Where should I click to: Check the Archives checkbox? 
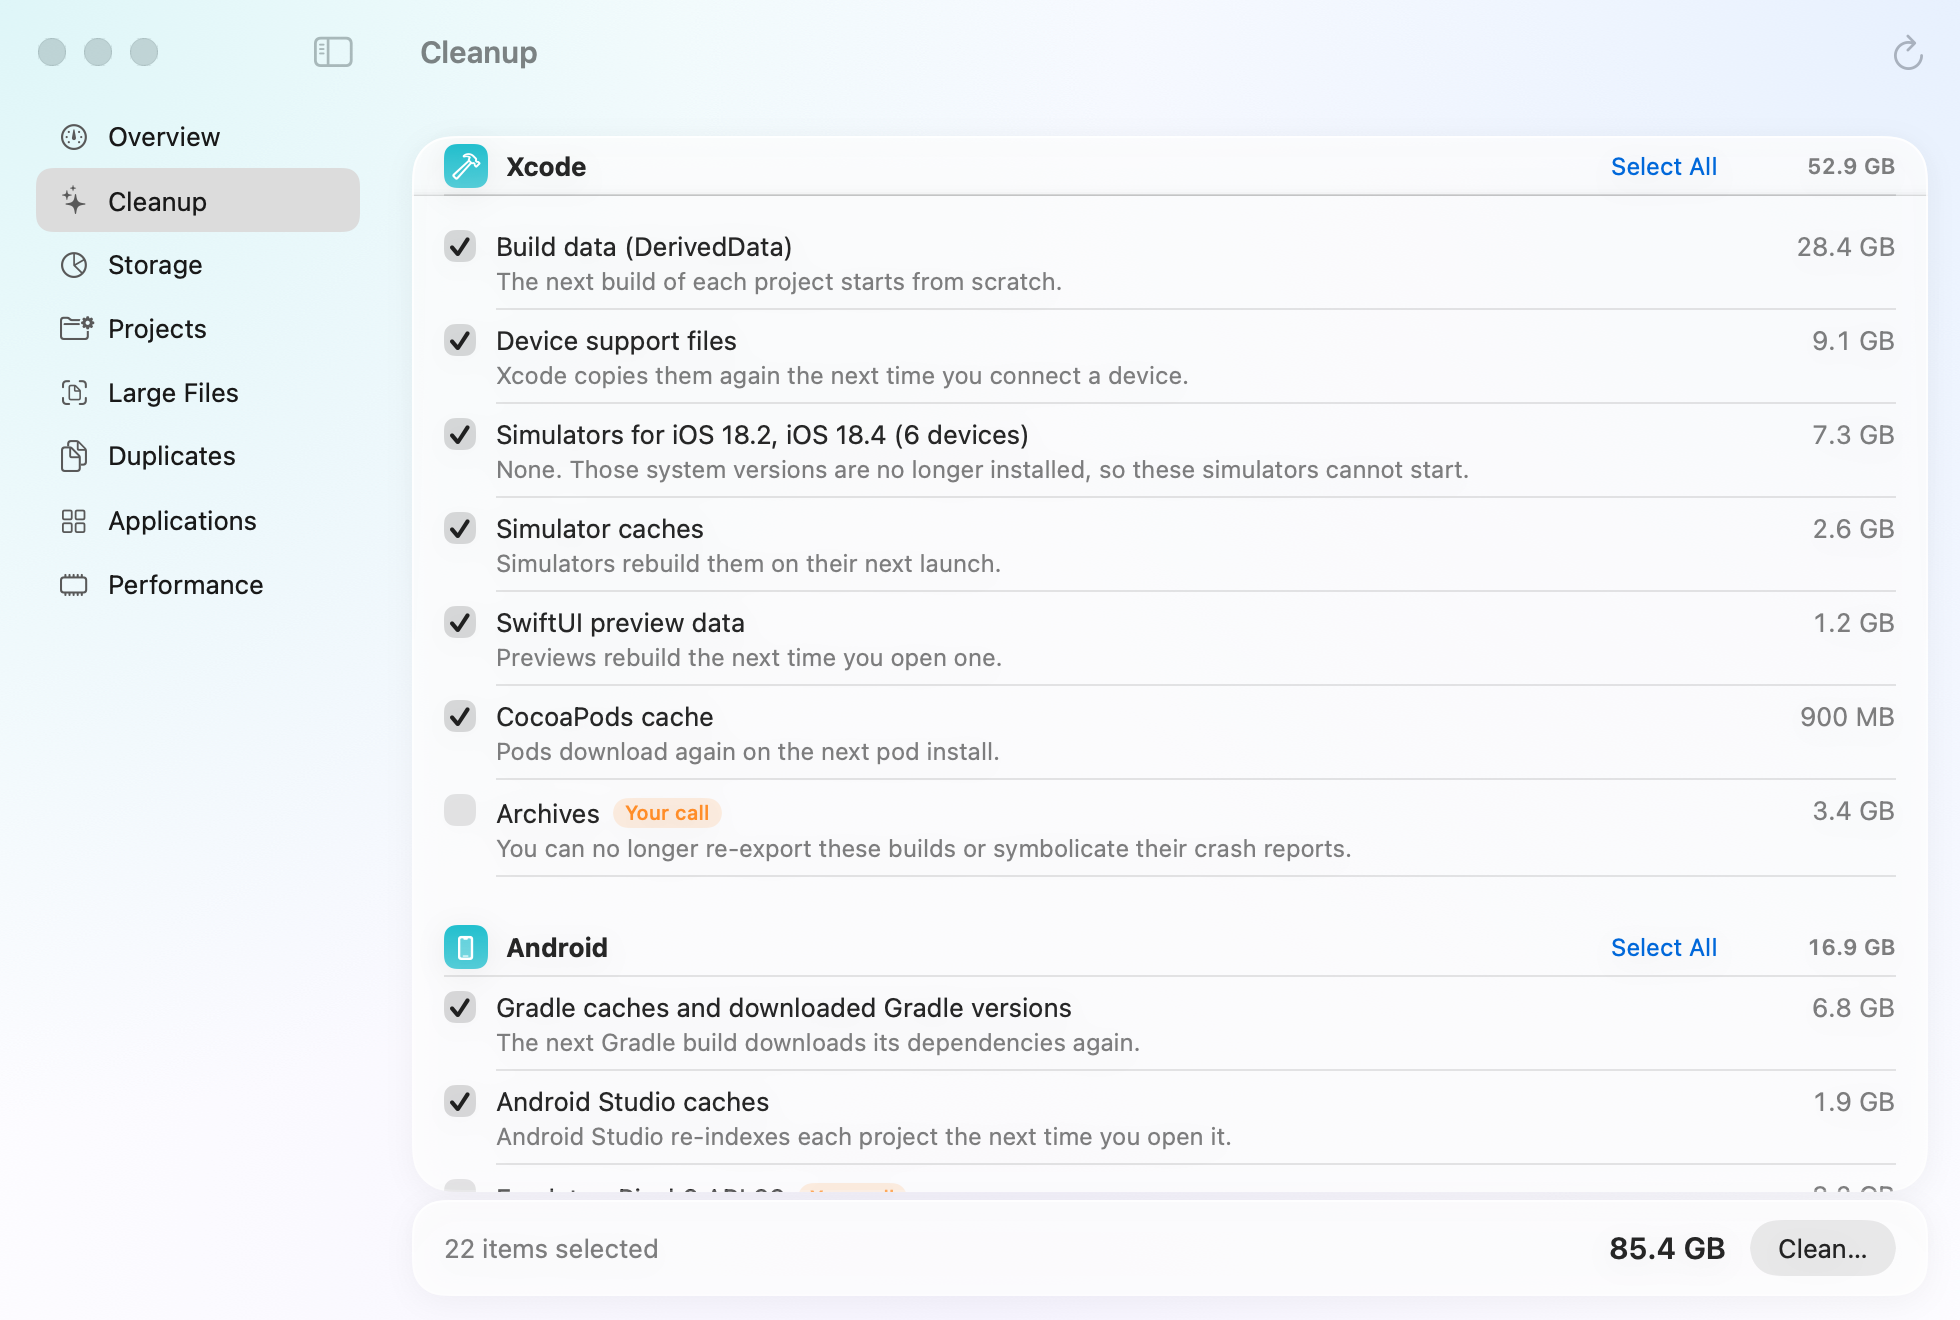[x=460, y=810]
